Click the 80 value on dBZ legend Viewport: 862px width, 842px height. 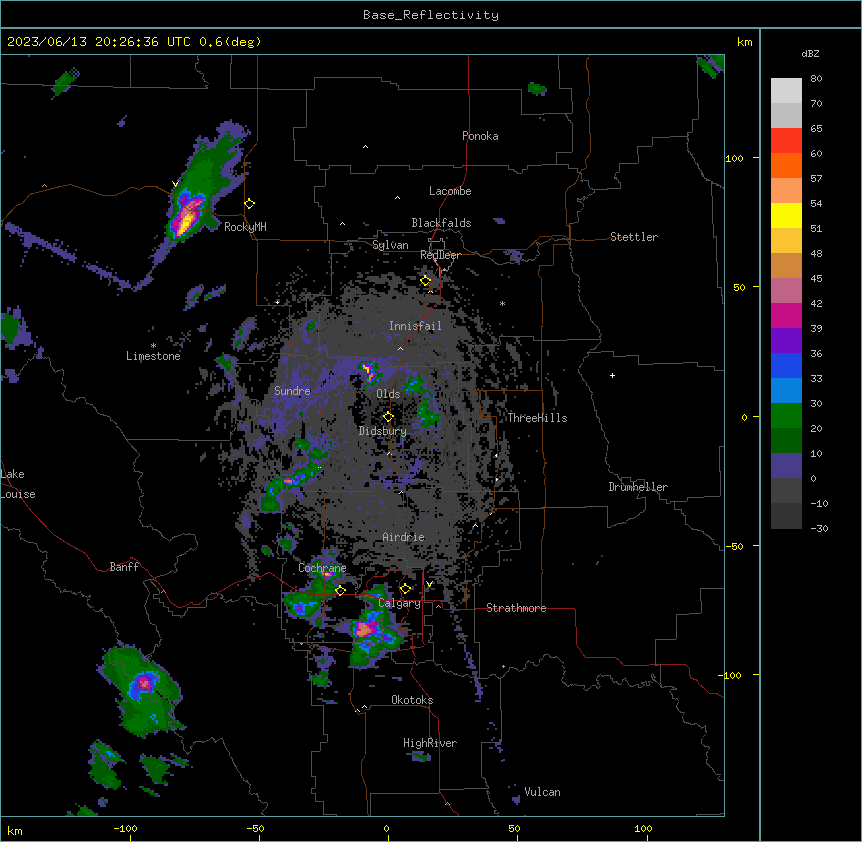(816, 79)
